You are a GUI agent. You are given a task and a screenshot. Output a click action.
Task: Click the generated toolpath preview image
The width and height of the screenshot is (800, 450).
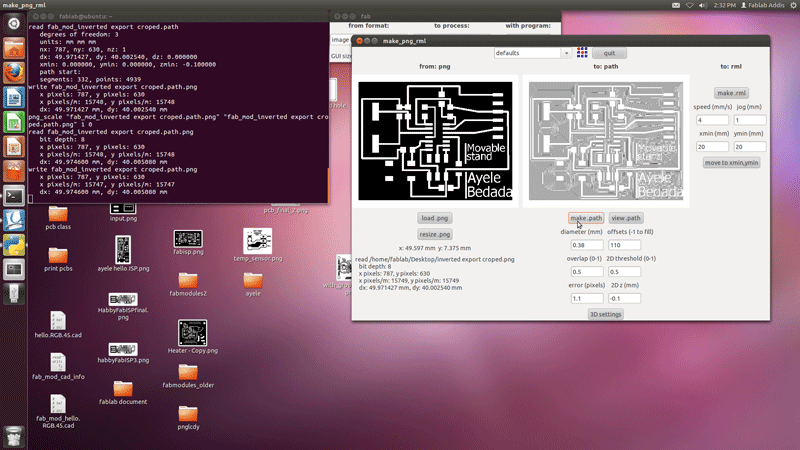pyautogui.click(x=605, y=142)
